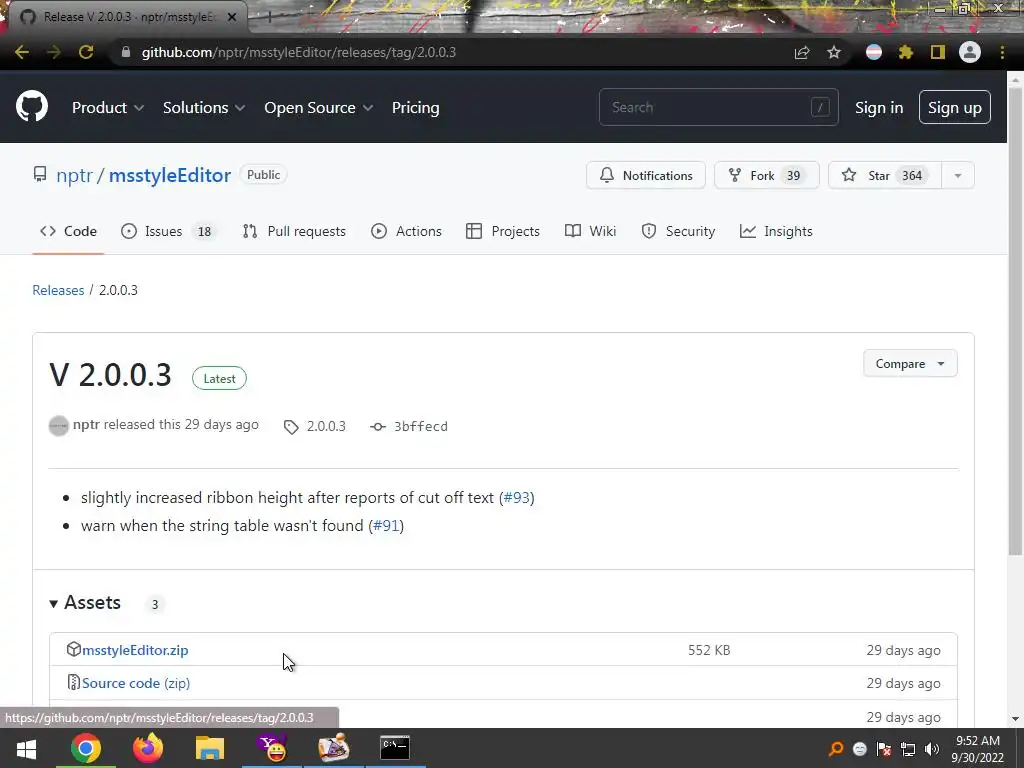Open the Star lists dropdown arrow
This screenshot has width=1024, height=768.
[x=957, y=176]
